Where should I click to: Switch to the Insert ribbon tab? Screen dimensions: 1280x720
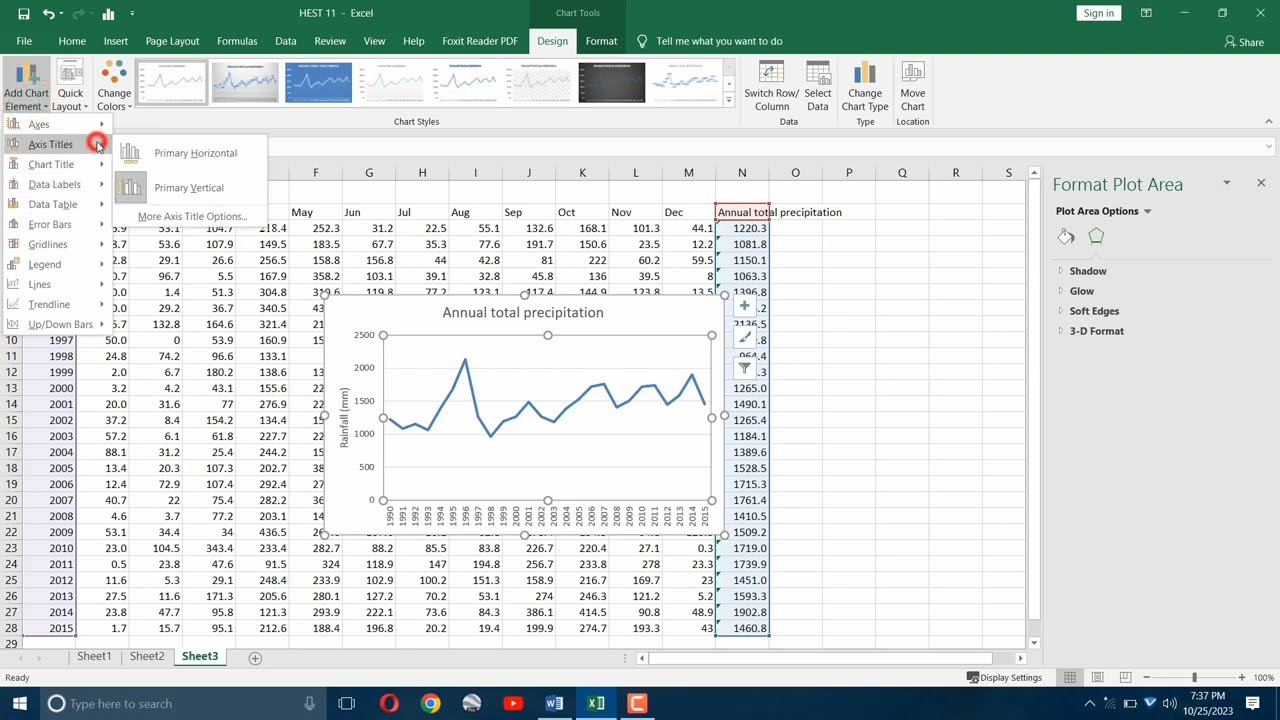coord(115,41)
